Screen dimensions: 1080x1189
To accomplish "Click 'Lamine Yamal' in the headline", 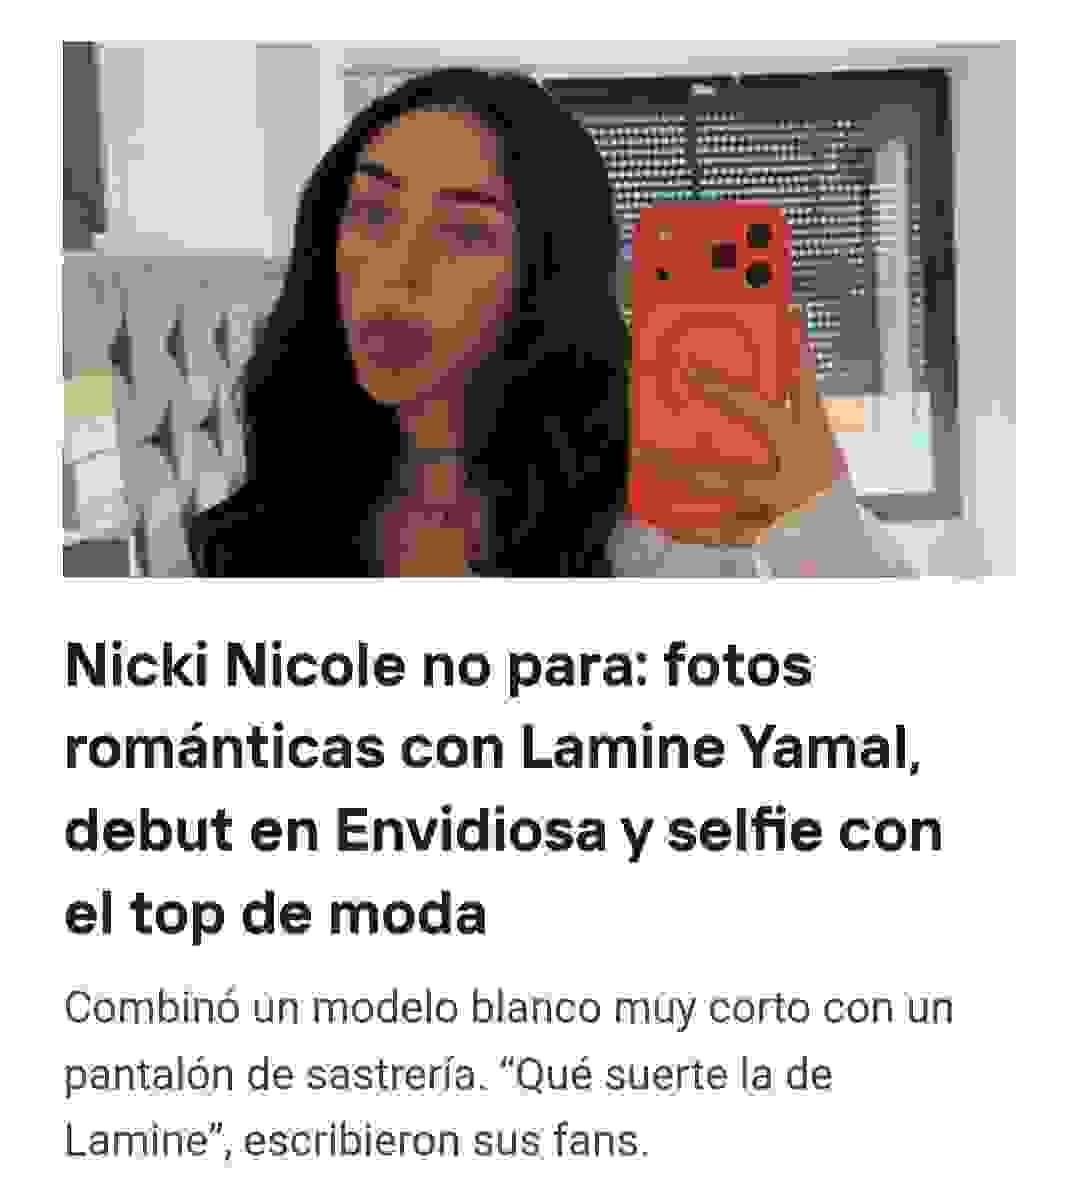I will [721, 748].
